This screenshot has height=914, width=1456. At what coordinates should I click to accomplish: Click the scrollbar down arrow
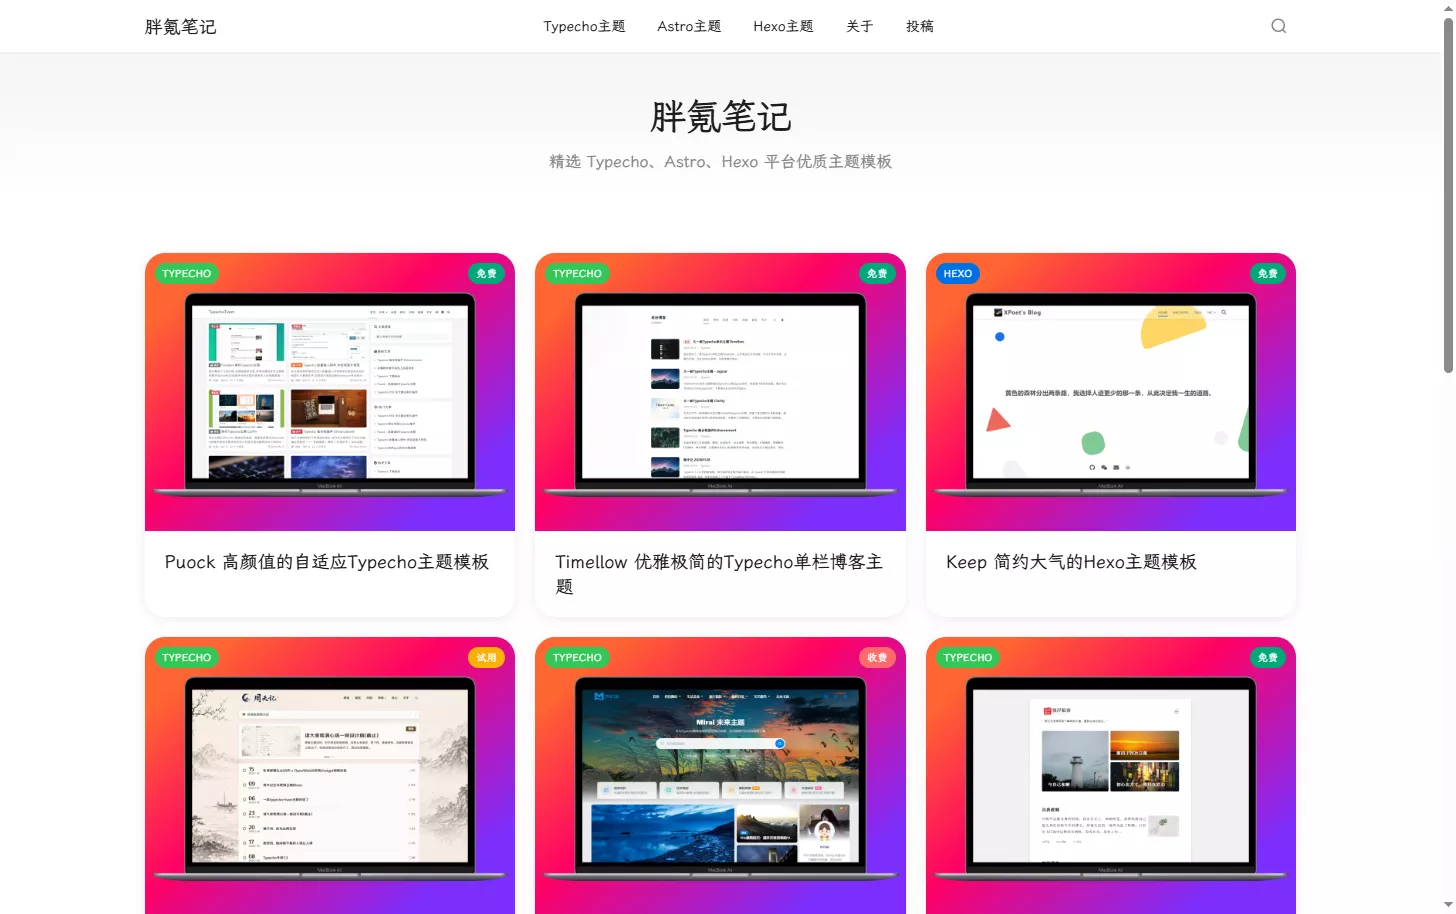(x=1448, y=905)
